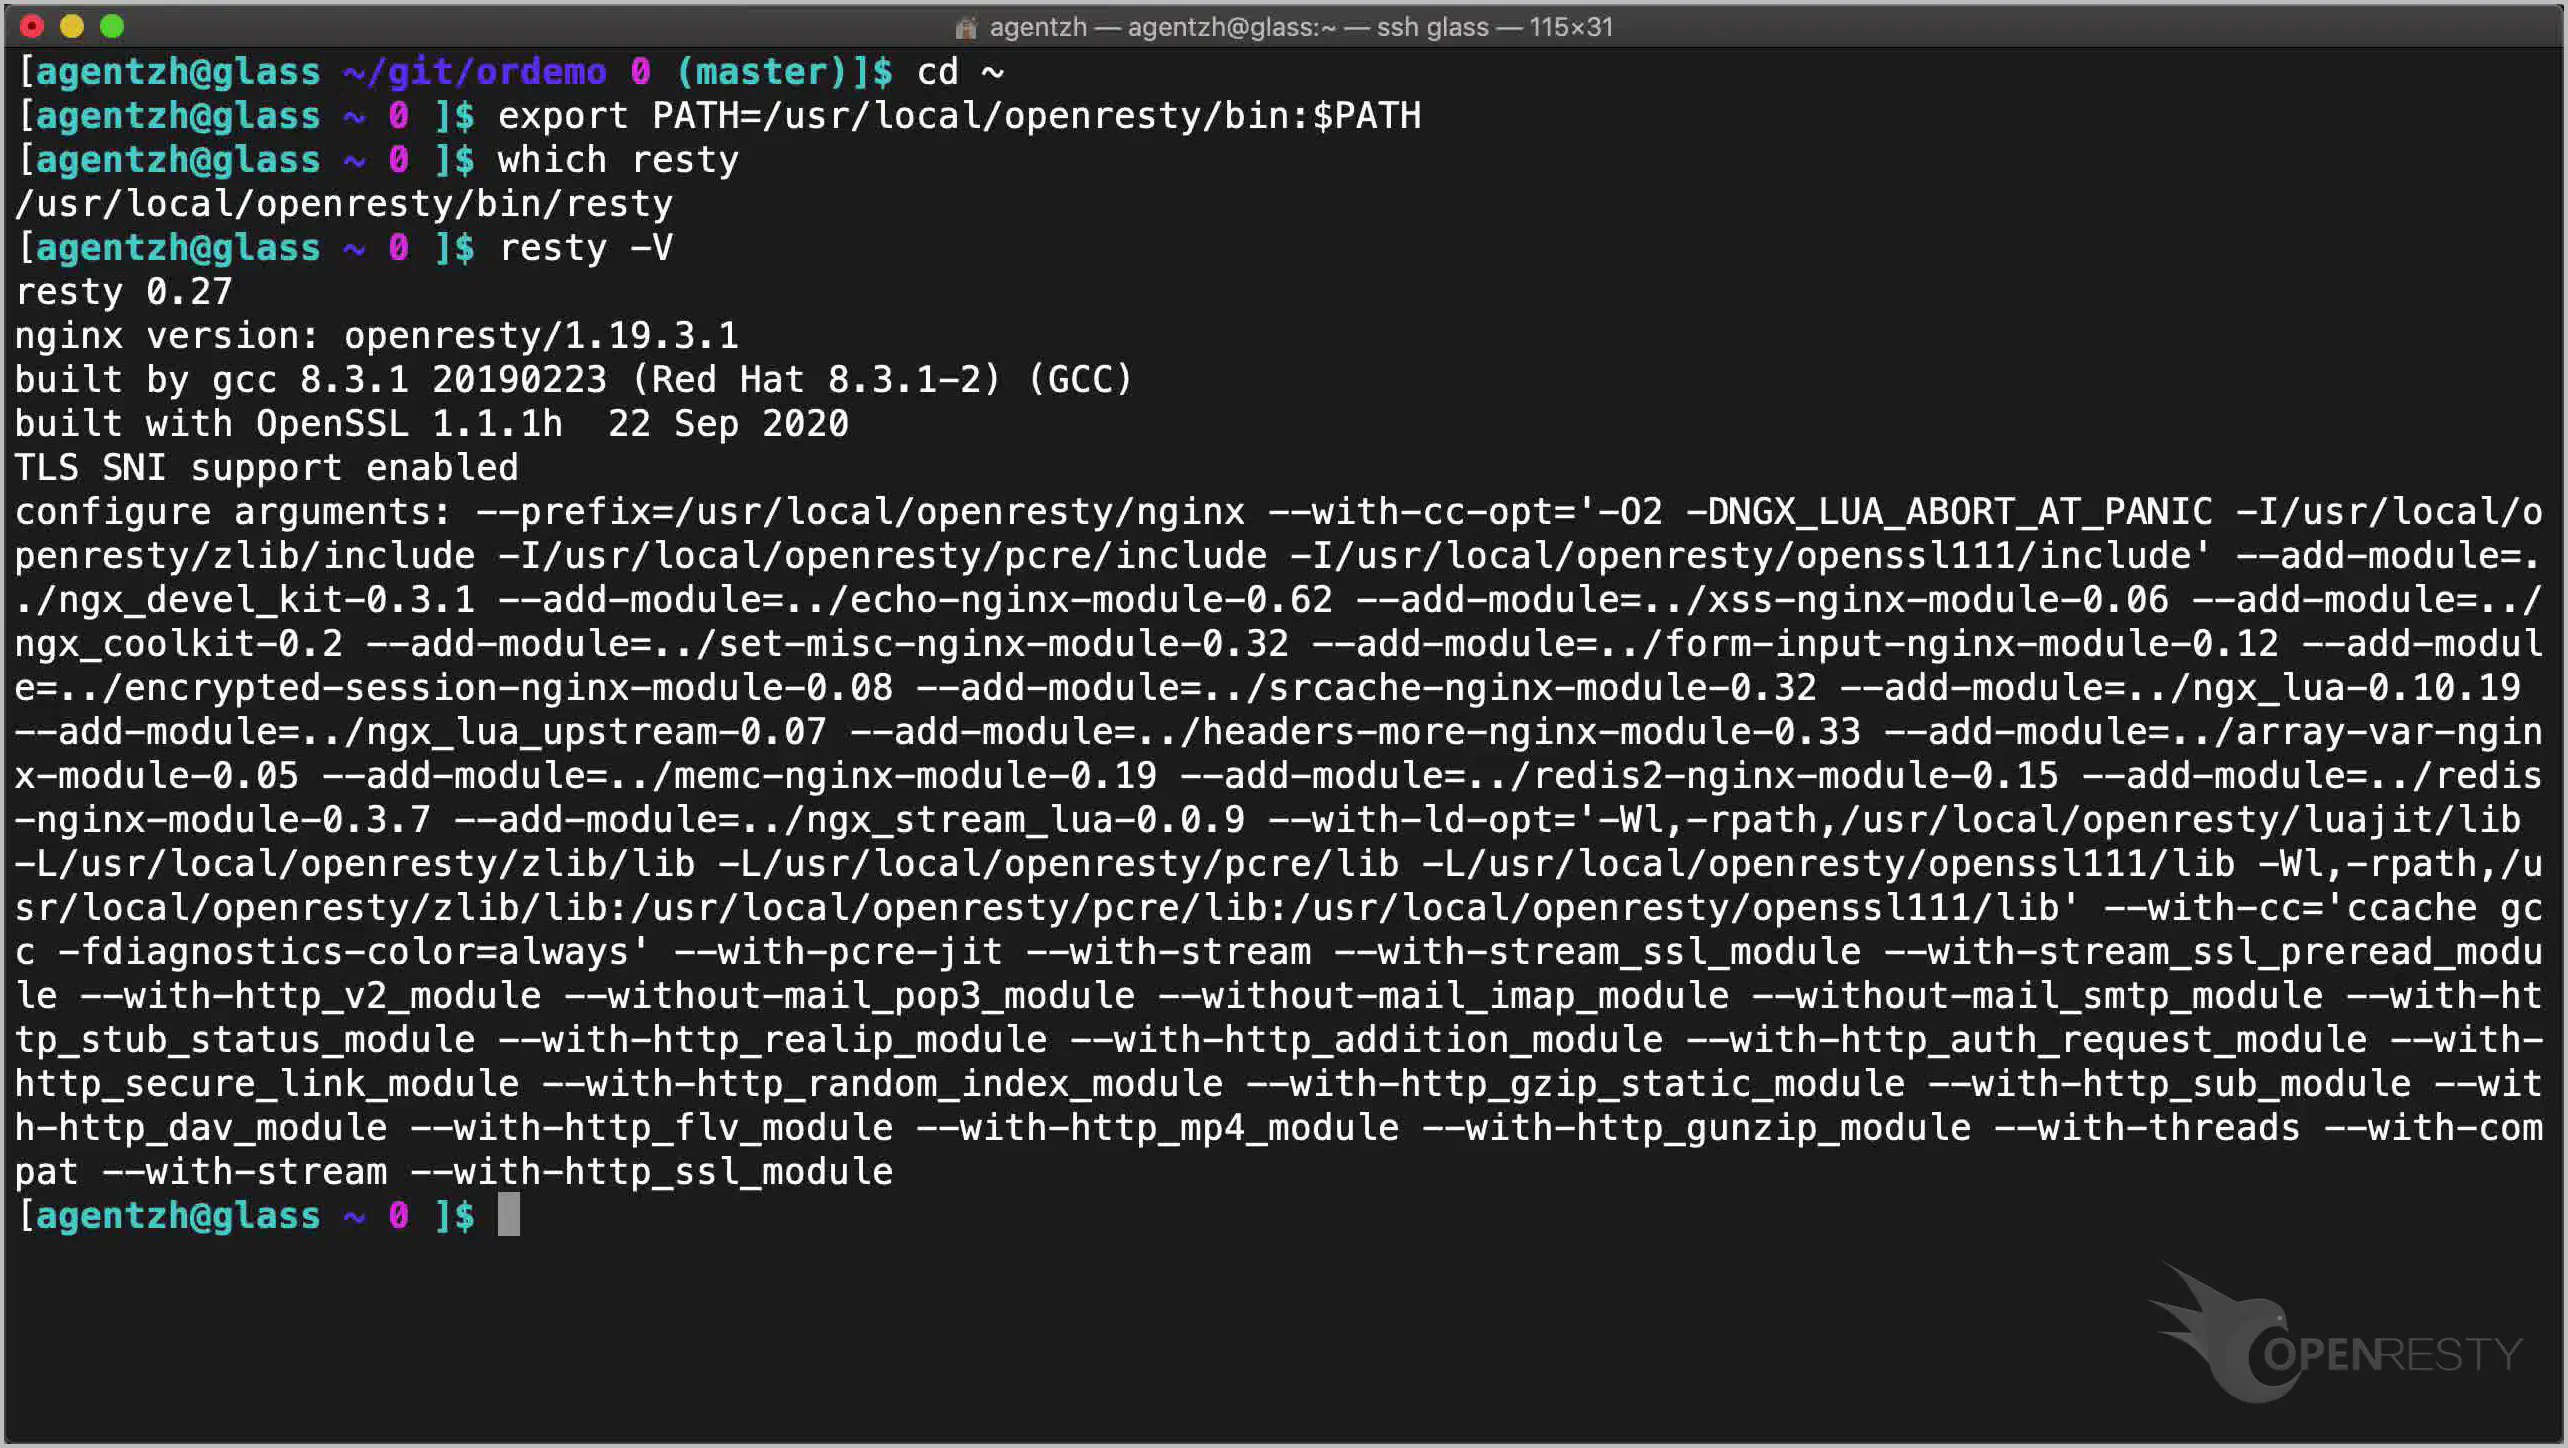Viewport: 2568px width, 1448px height.
Task: Click the 'which resty' command text
Action: point(617,159)
